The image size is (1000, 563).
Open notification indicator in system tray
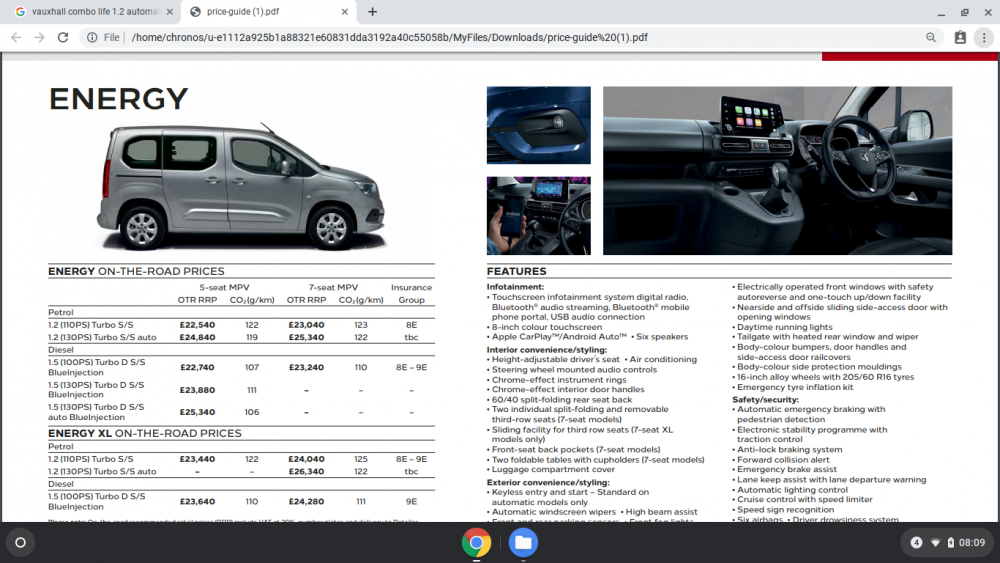tap(916, 543)
